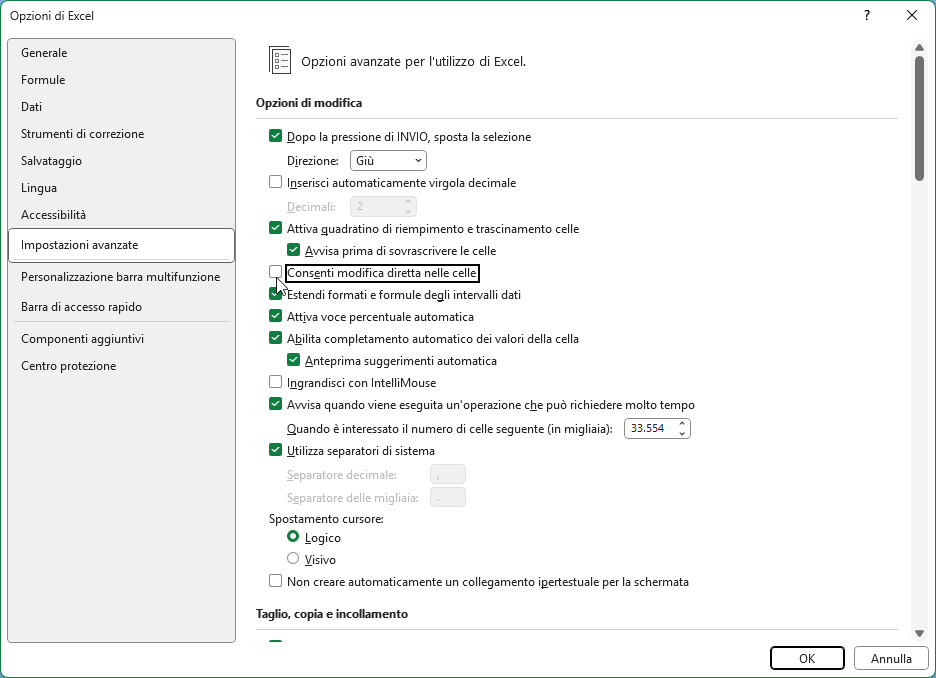The width and height of the screenshot is (936, 678).
Task: Open the help question mark icon
Action: [x=867, y=16]
